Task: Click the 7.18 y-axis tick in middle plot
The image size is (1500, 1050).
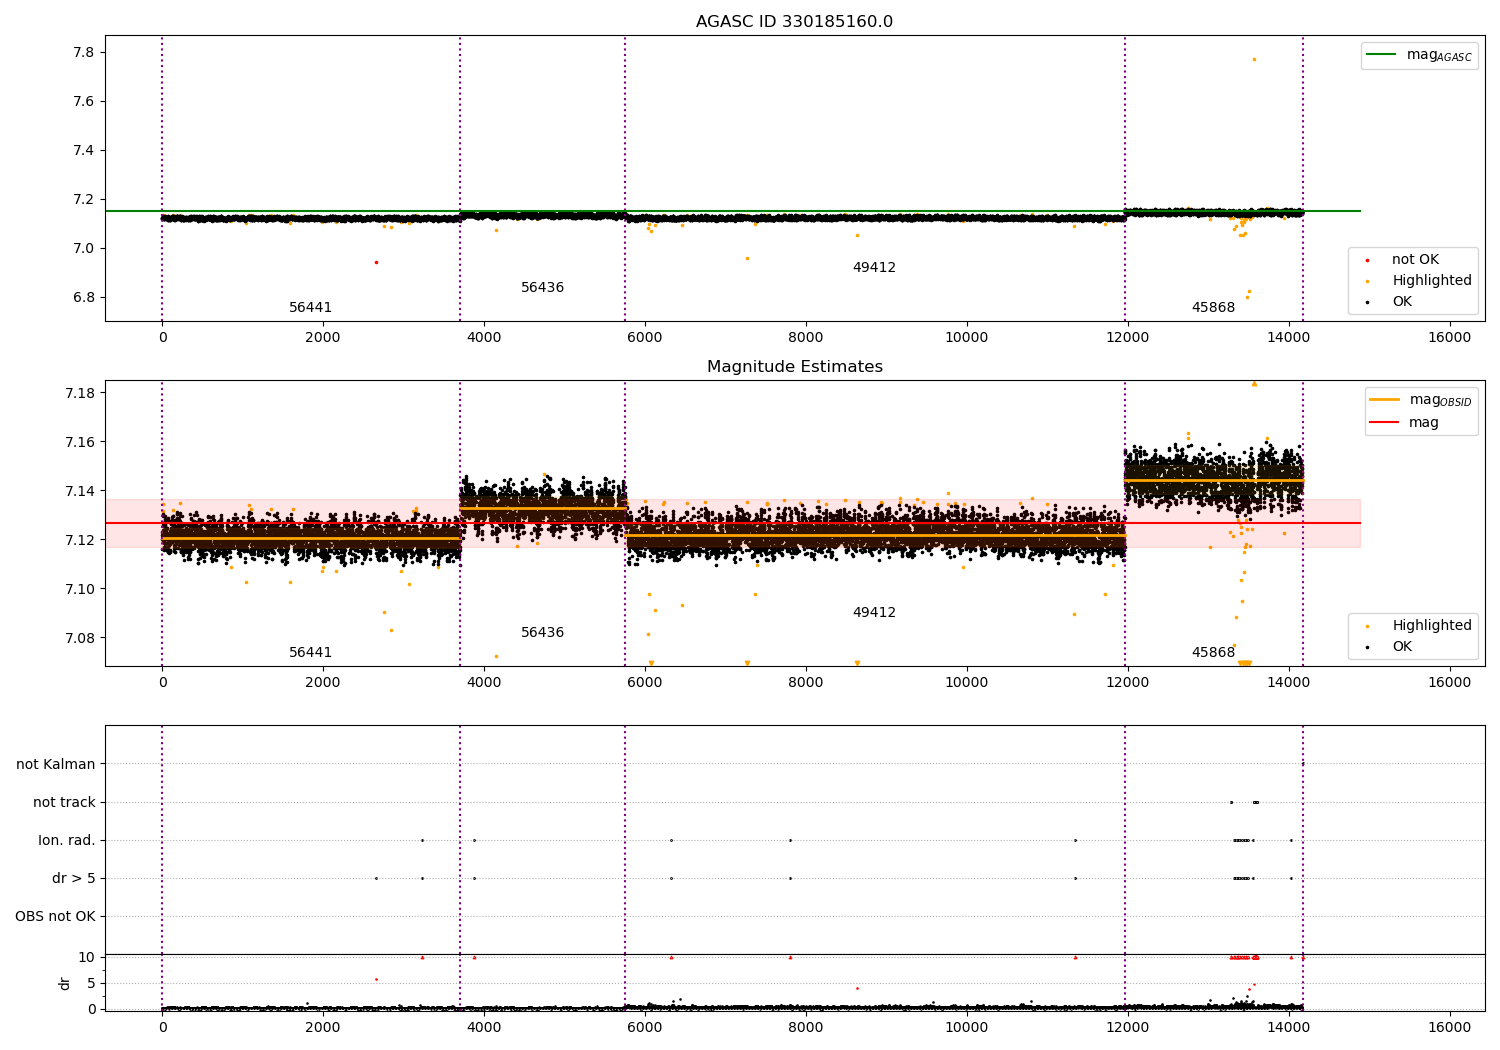Action: 81,393
